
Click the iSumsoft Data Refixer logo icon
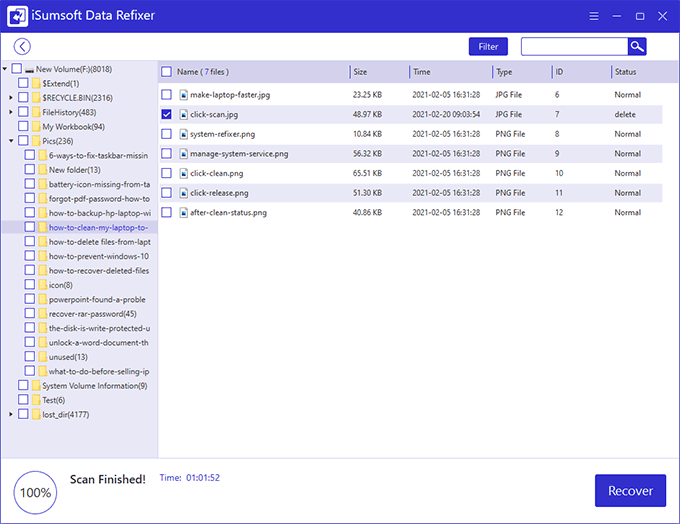(x=17, y=16)
